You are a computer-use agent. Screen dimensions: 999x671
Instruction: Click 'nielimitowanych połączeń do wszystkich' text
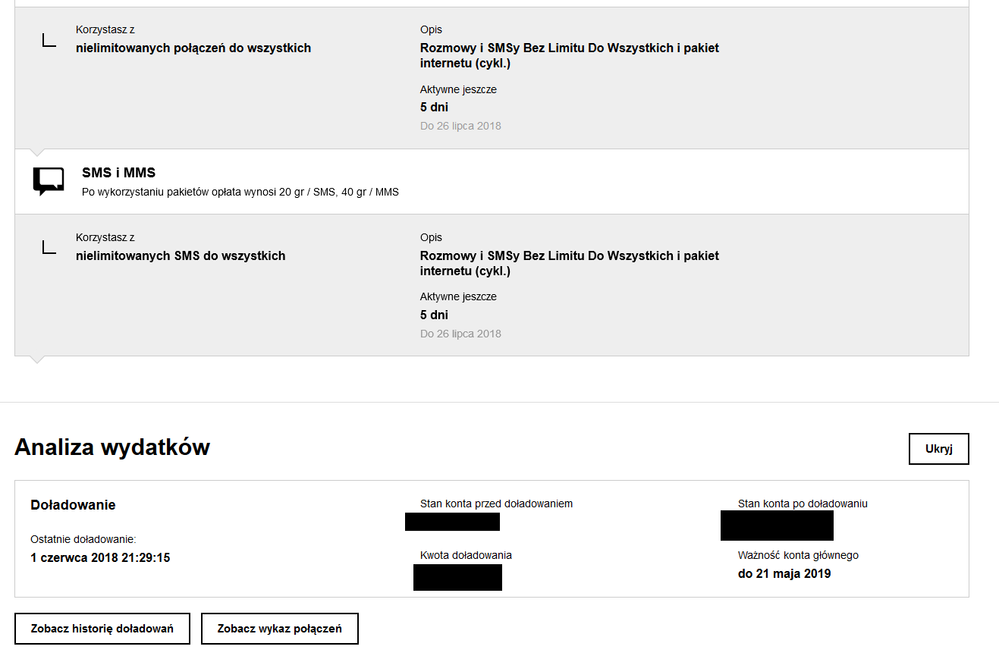[193, 48]
